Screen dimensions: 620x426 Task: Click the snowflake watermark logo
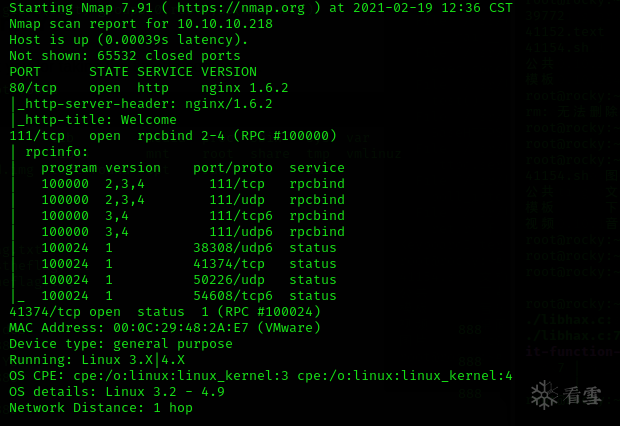(544, 395)
